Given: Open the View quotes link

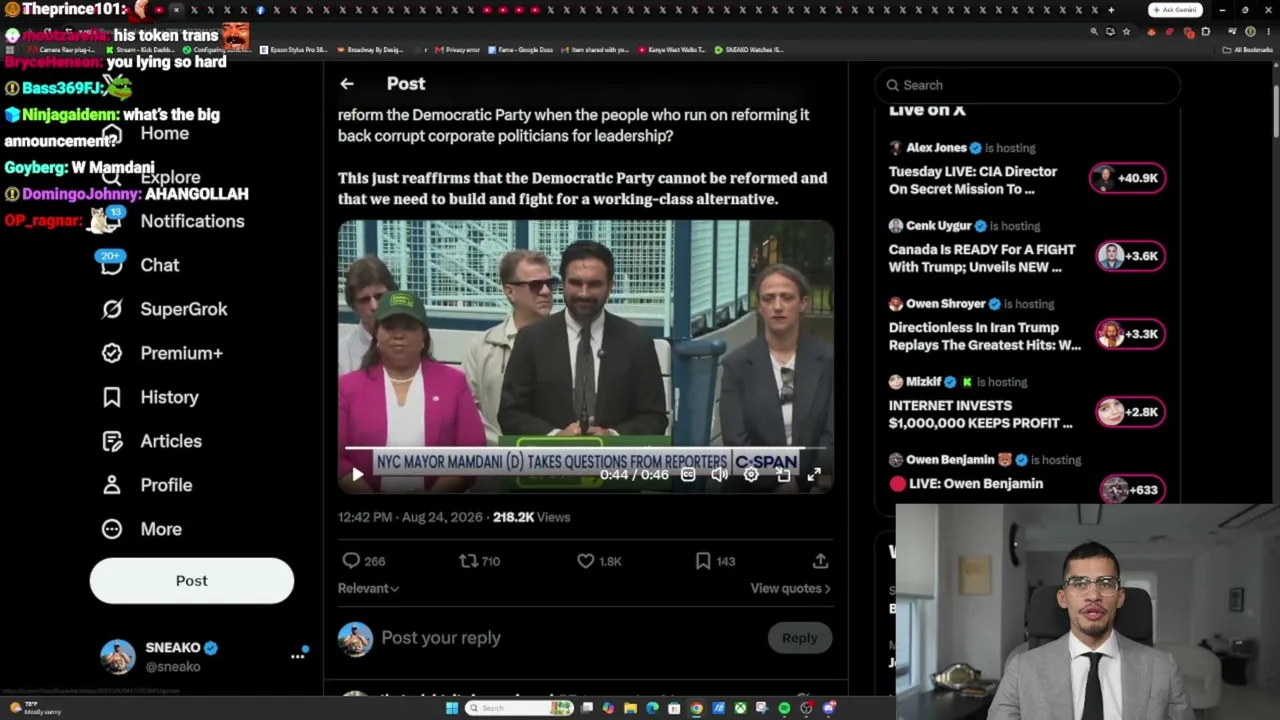Looking at the screenshot, I should (790, 588).
